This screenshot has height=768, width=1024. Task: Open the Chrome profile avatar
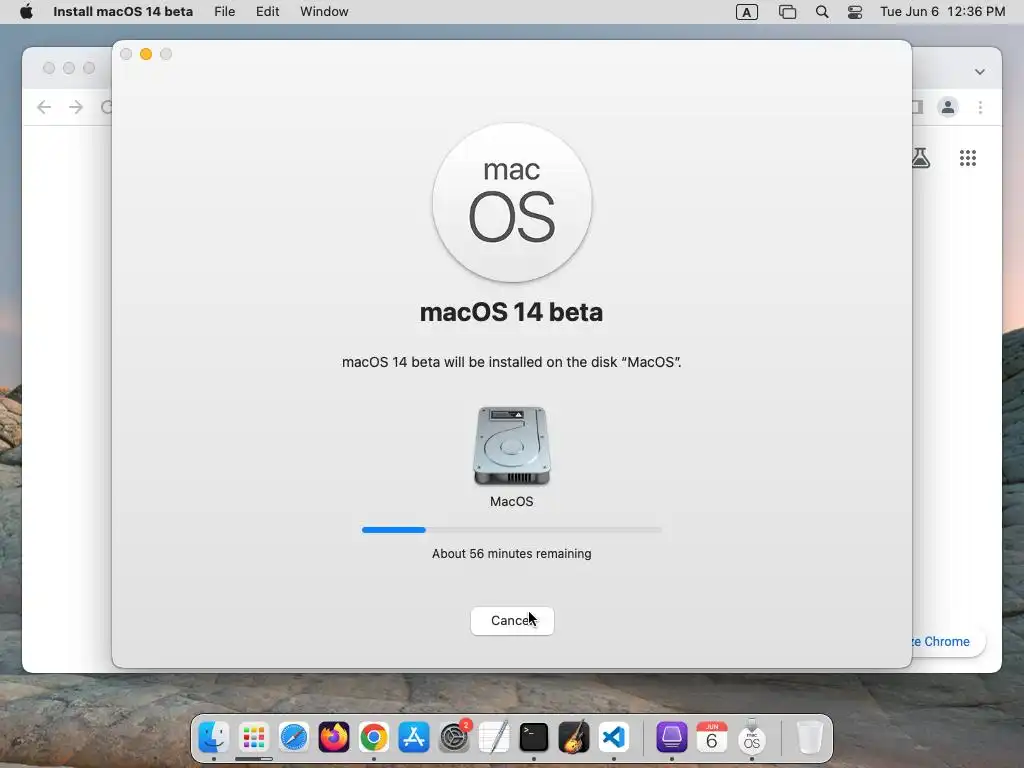tap(948, 107)
